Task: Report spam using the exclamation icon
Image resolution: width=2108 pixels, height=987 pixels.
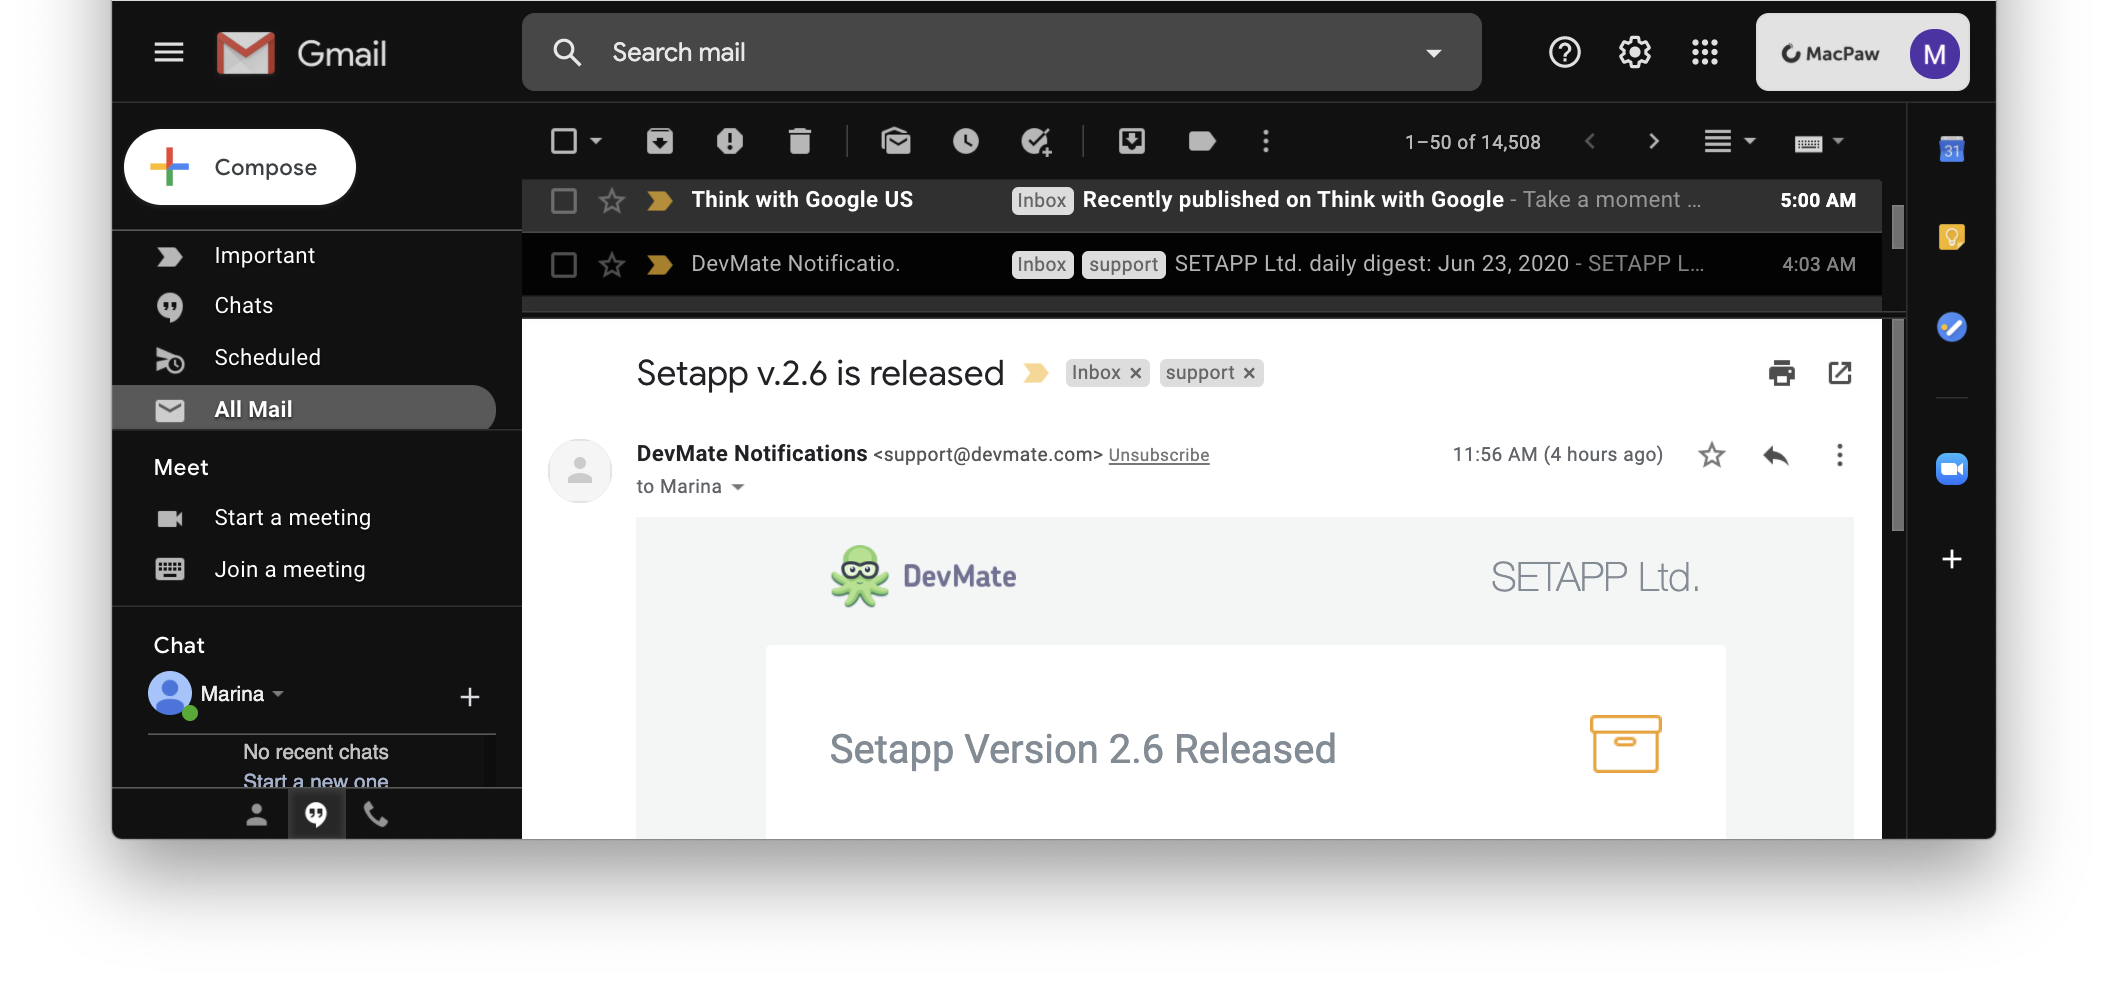Action: (x=729, y=142)
